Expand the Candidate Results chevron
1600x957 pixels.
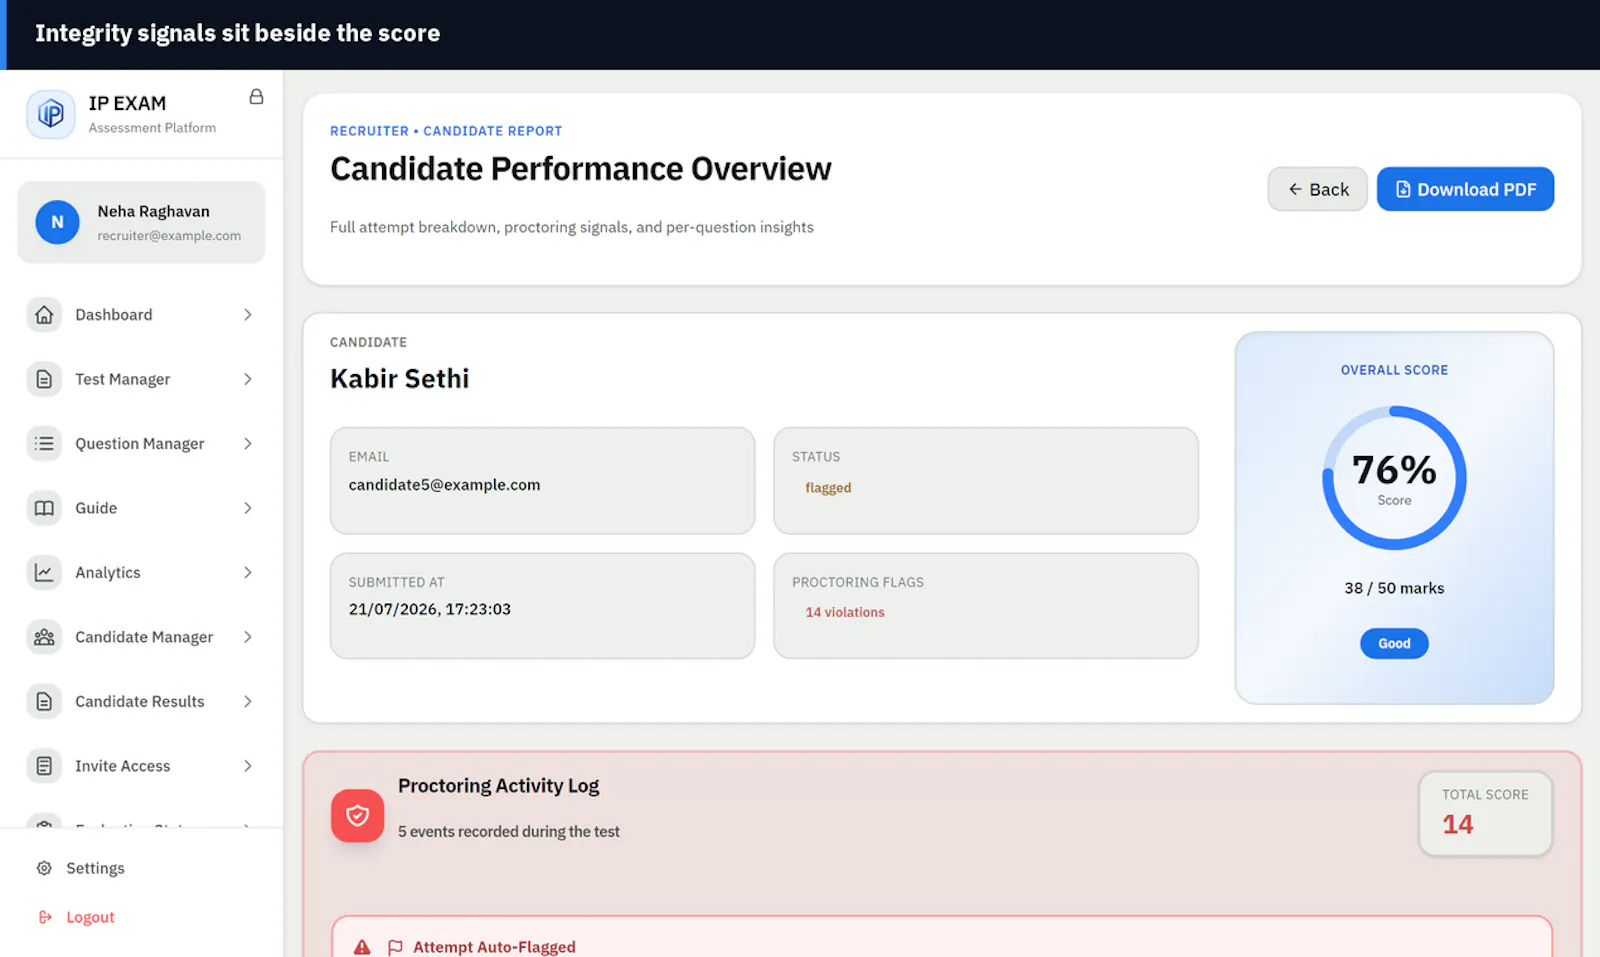pos(248,701)
